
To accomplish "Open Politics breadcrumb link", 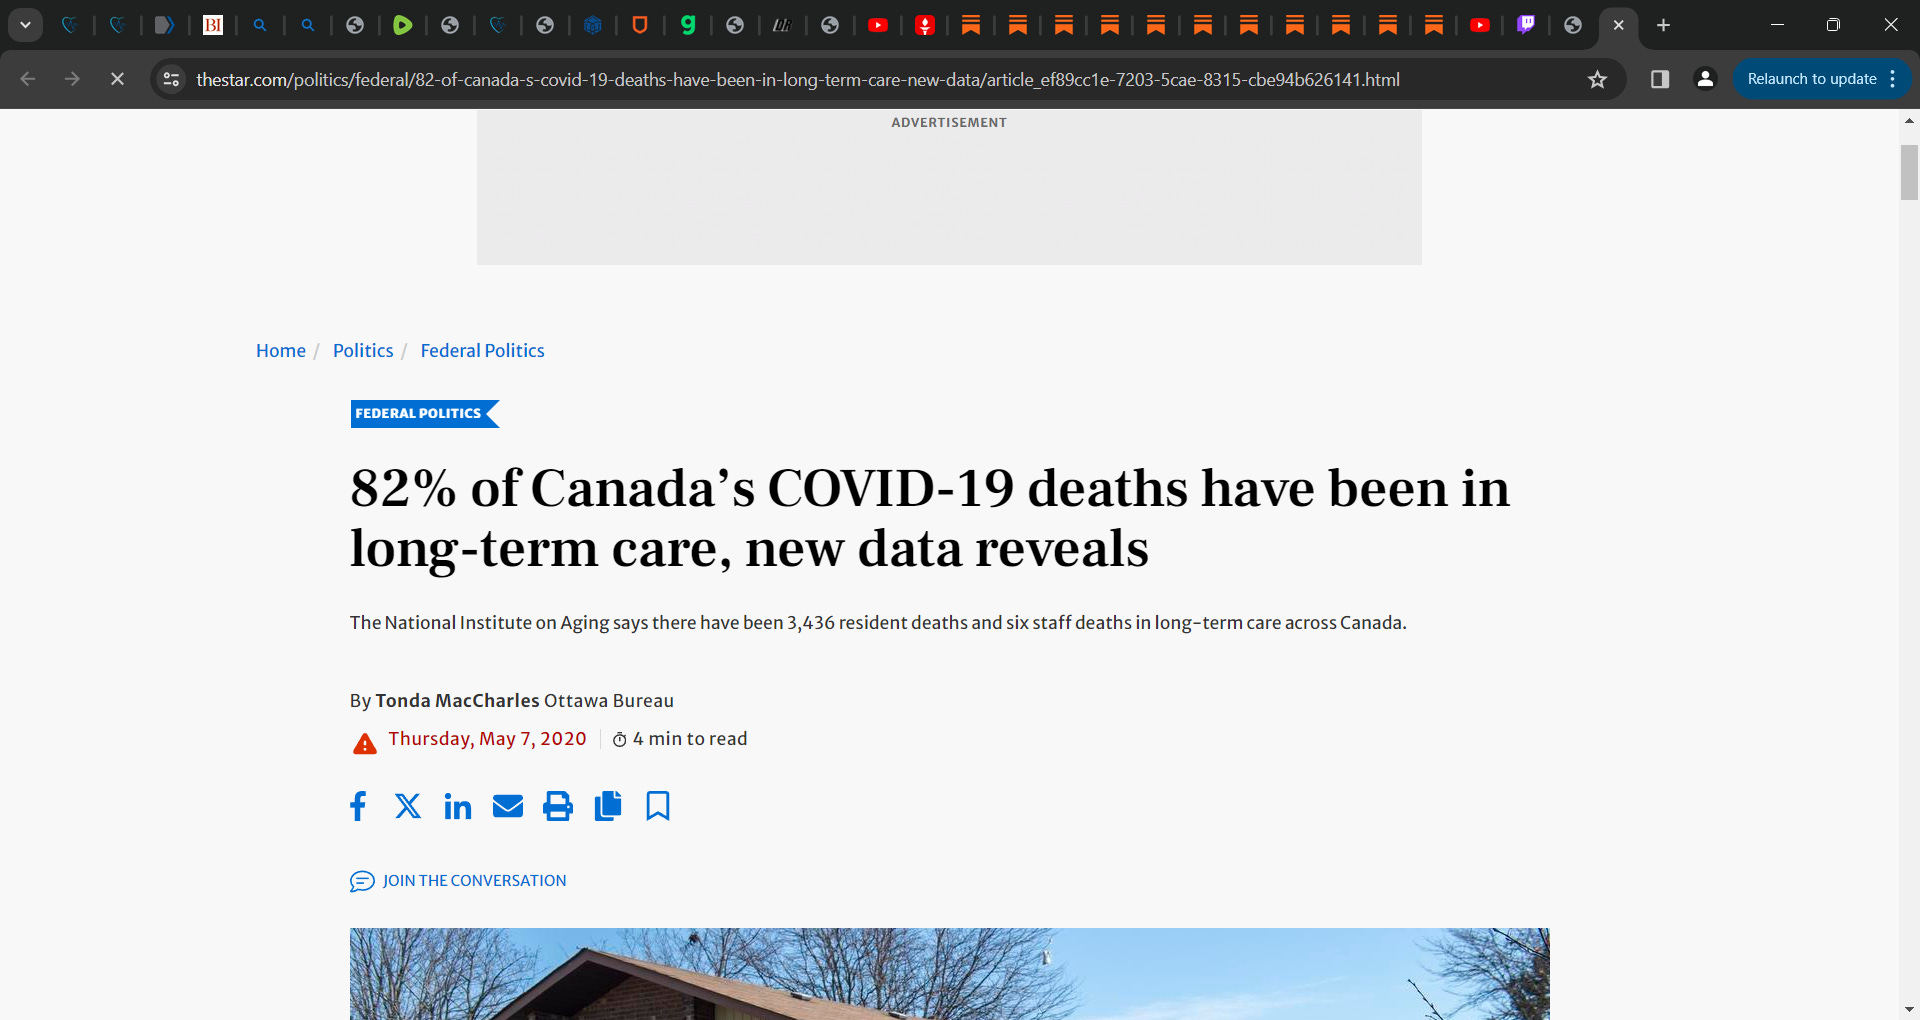I will pyautogui.click(x=363, y=351).
